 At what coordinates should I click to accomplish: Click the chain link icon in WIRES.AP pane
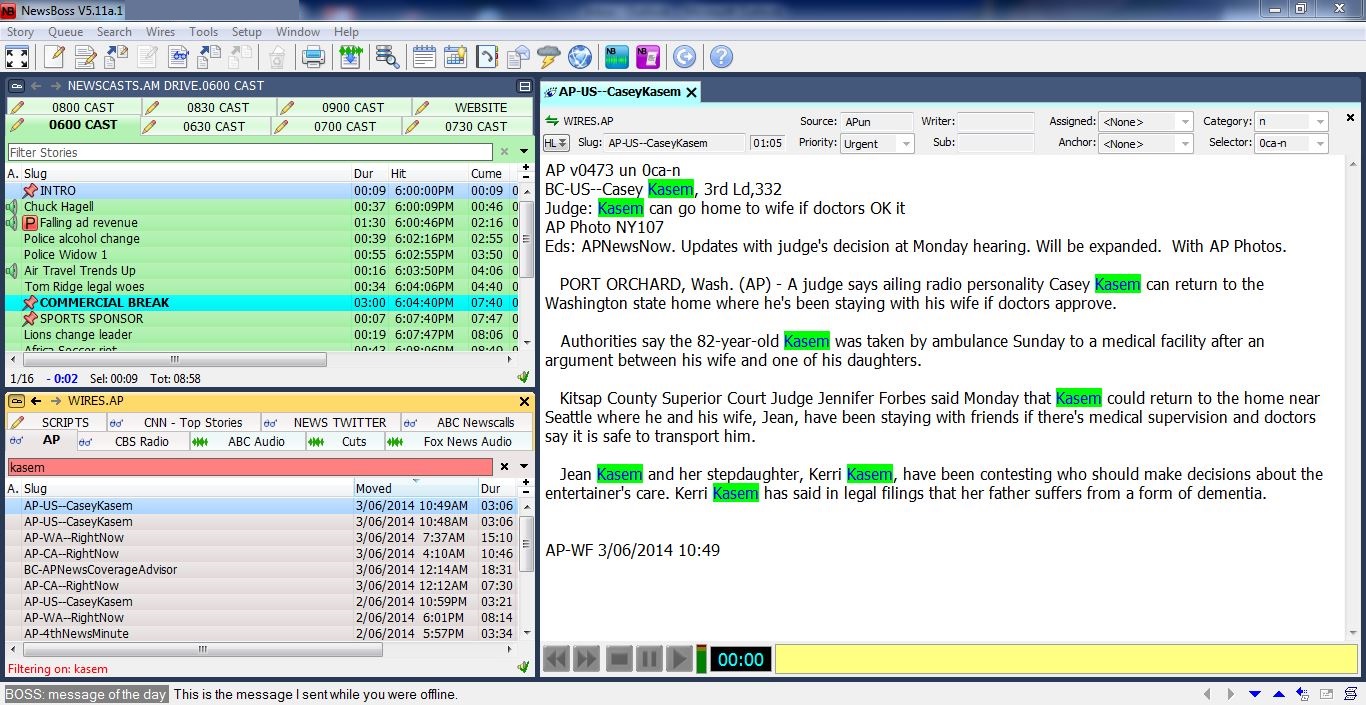[16, 401]
